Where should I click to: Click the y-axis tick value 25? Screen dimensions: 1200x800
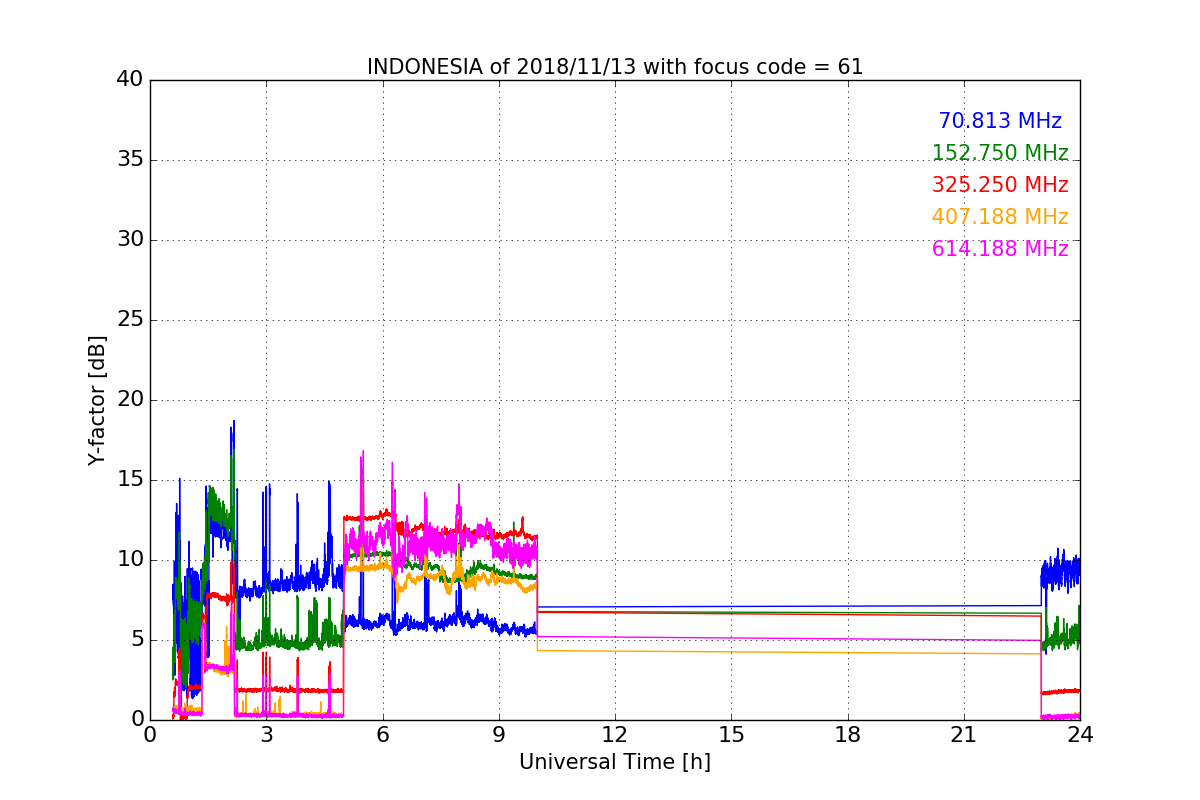pyautogui.click(x=129, y=320)
